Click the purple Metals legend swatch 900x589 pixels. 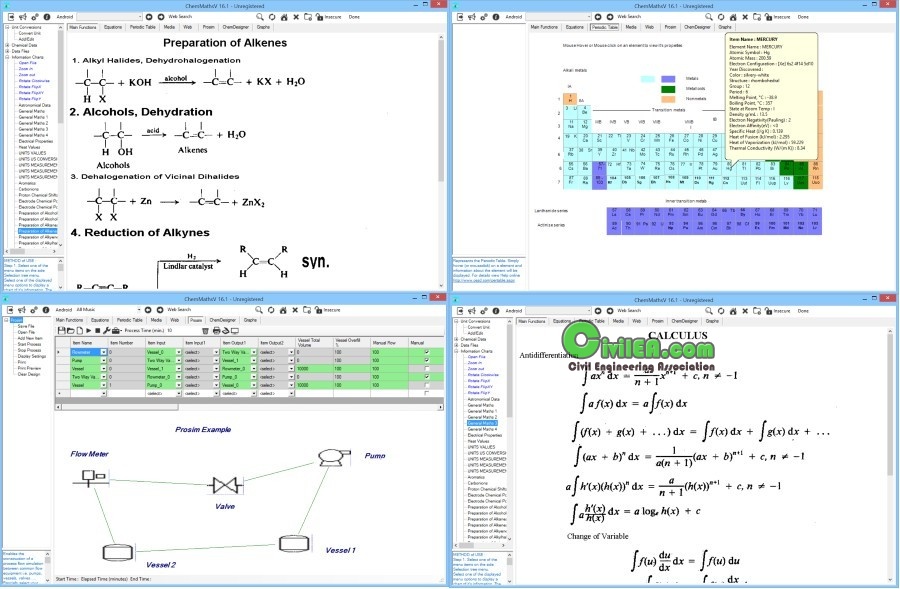coord(668,79)
